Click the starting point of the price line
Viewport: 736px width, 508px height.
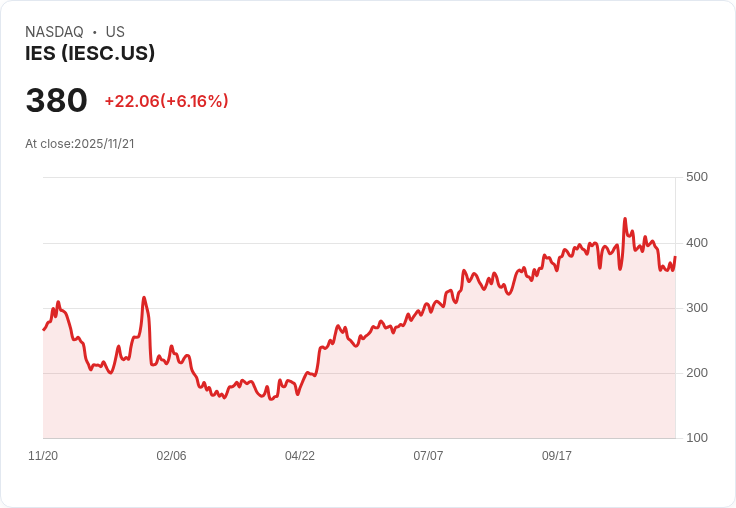[x=44, y=330]
